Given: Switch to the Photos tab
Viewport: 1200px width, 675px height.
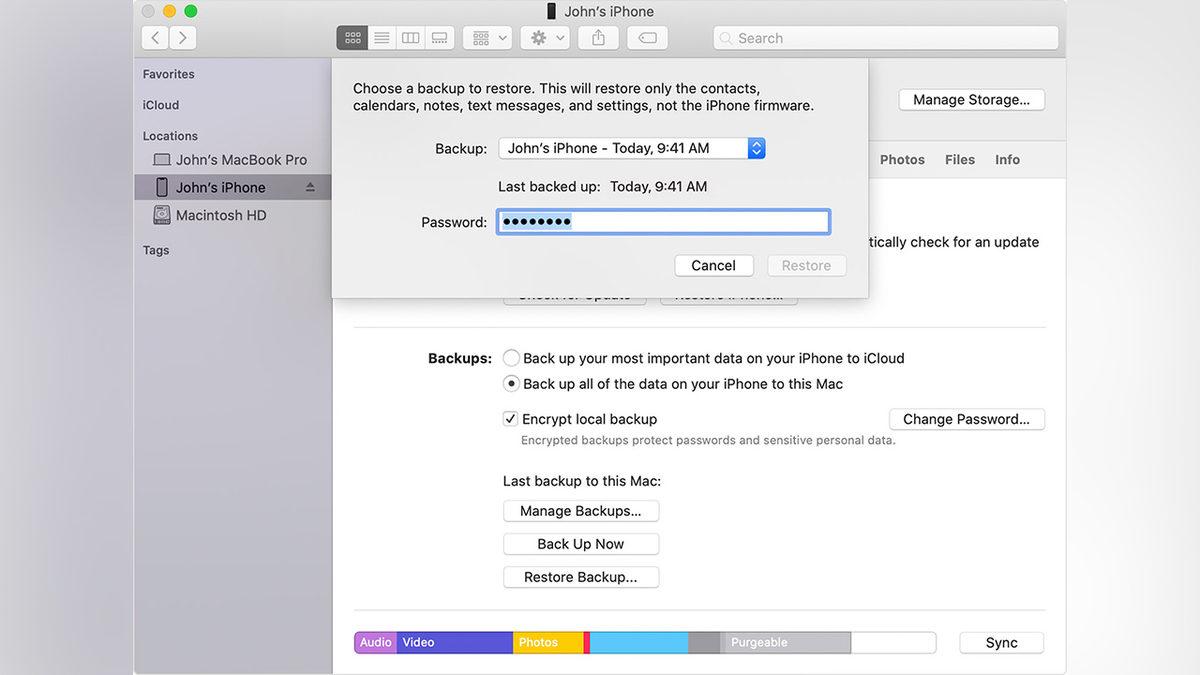Looking at the screenshot, I should click(902, 160).
